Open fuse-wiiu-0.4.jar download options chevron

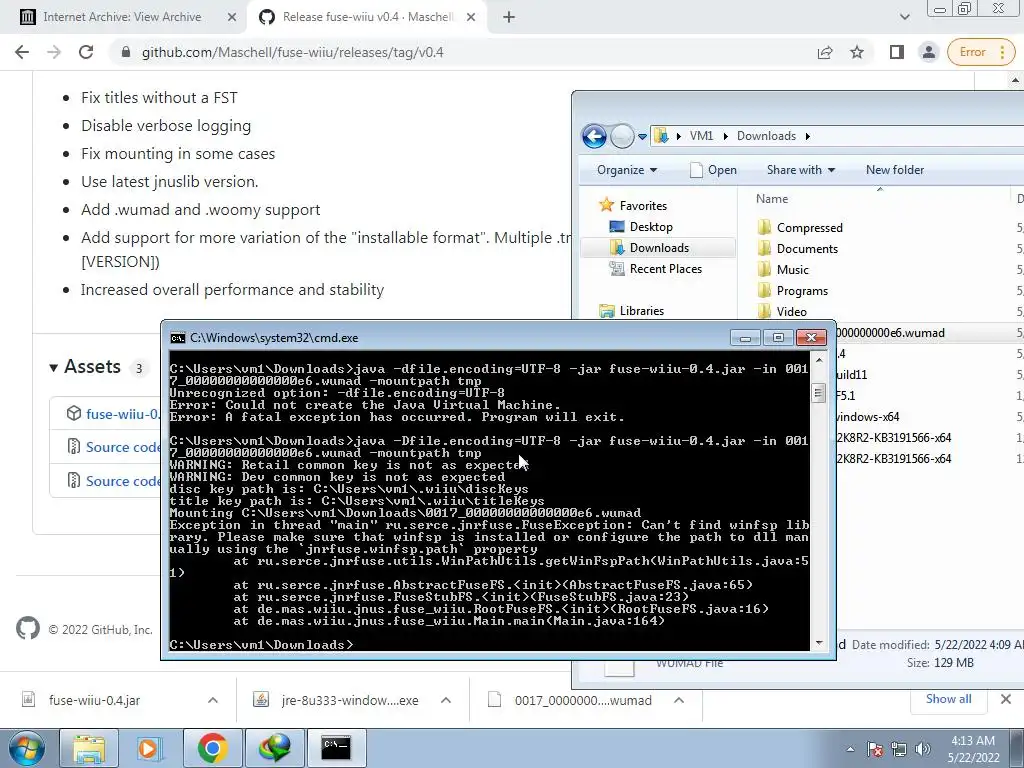coord(212,700)
